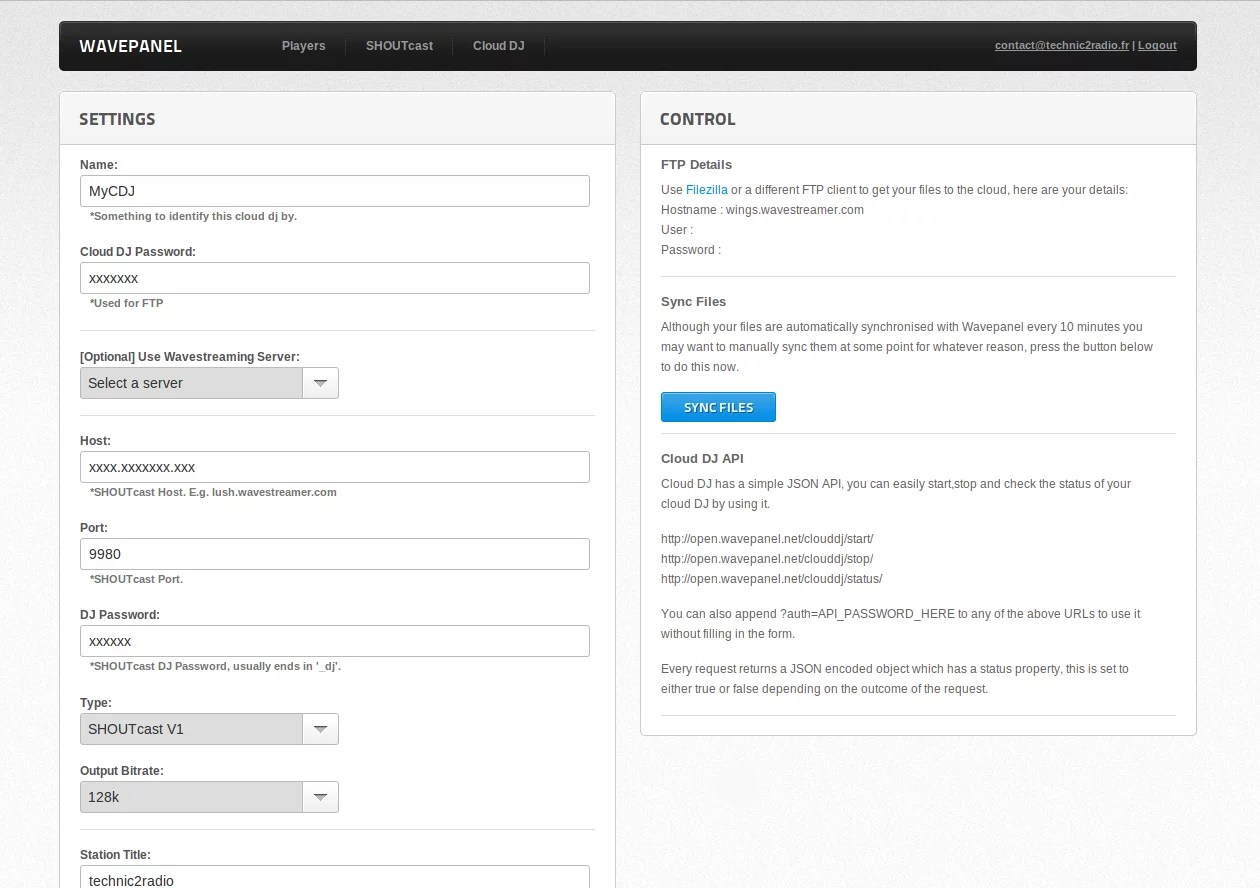The image size is (1260, 888).
Task: Click the Station Title input field
Action: coord(334,878)
